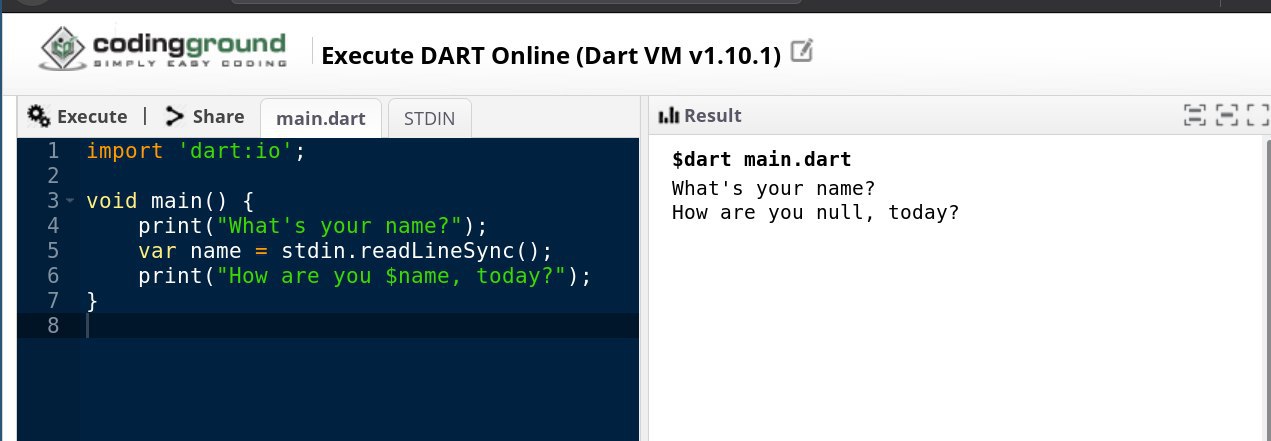
Task: Click the Coding Ground logo
Action: [164, 50]
